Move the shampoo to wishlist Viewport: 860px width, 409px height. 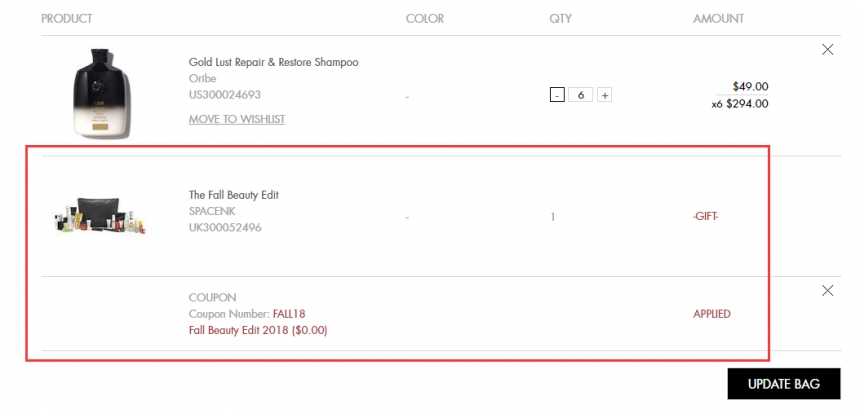[x=236, y=119]
